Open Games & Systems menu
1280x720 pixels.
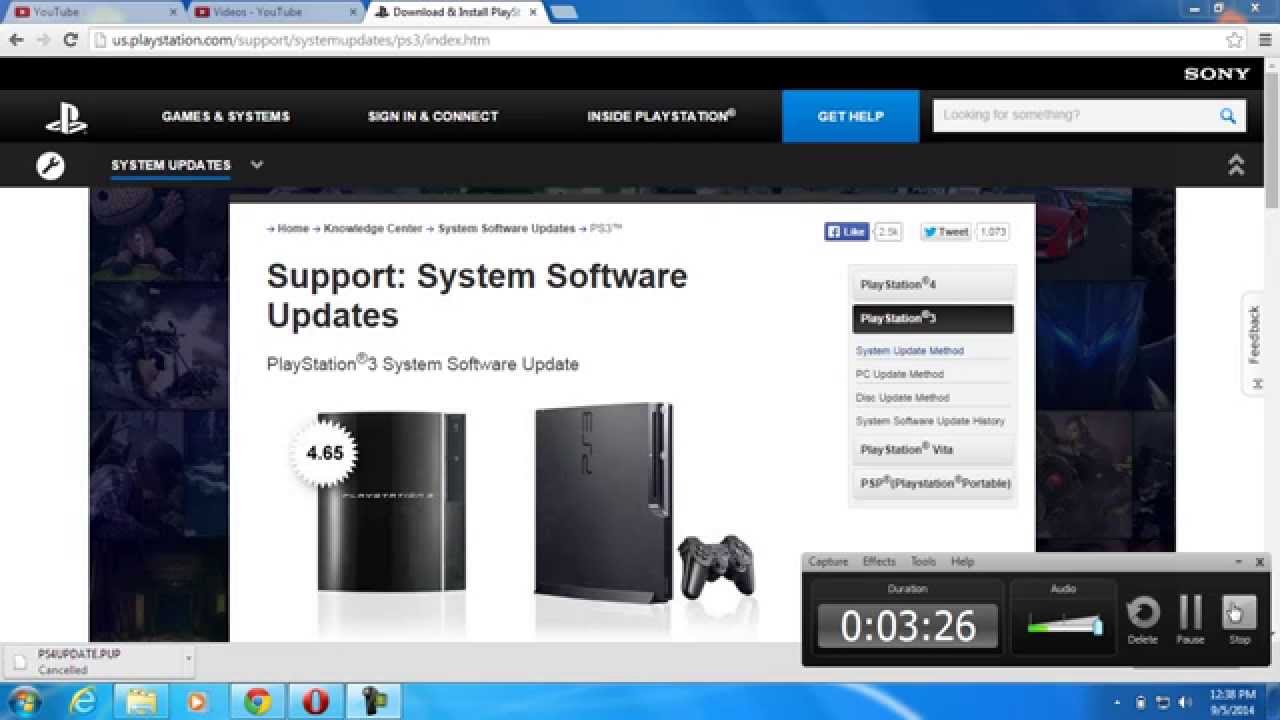(x=226, y=116)
